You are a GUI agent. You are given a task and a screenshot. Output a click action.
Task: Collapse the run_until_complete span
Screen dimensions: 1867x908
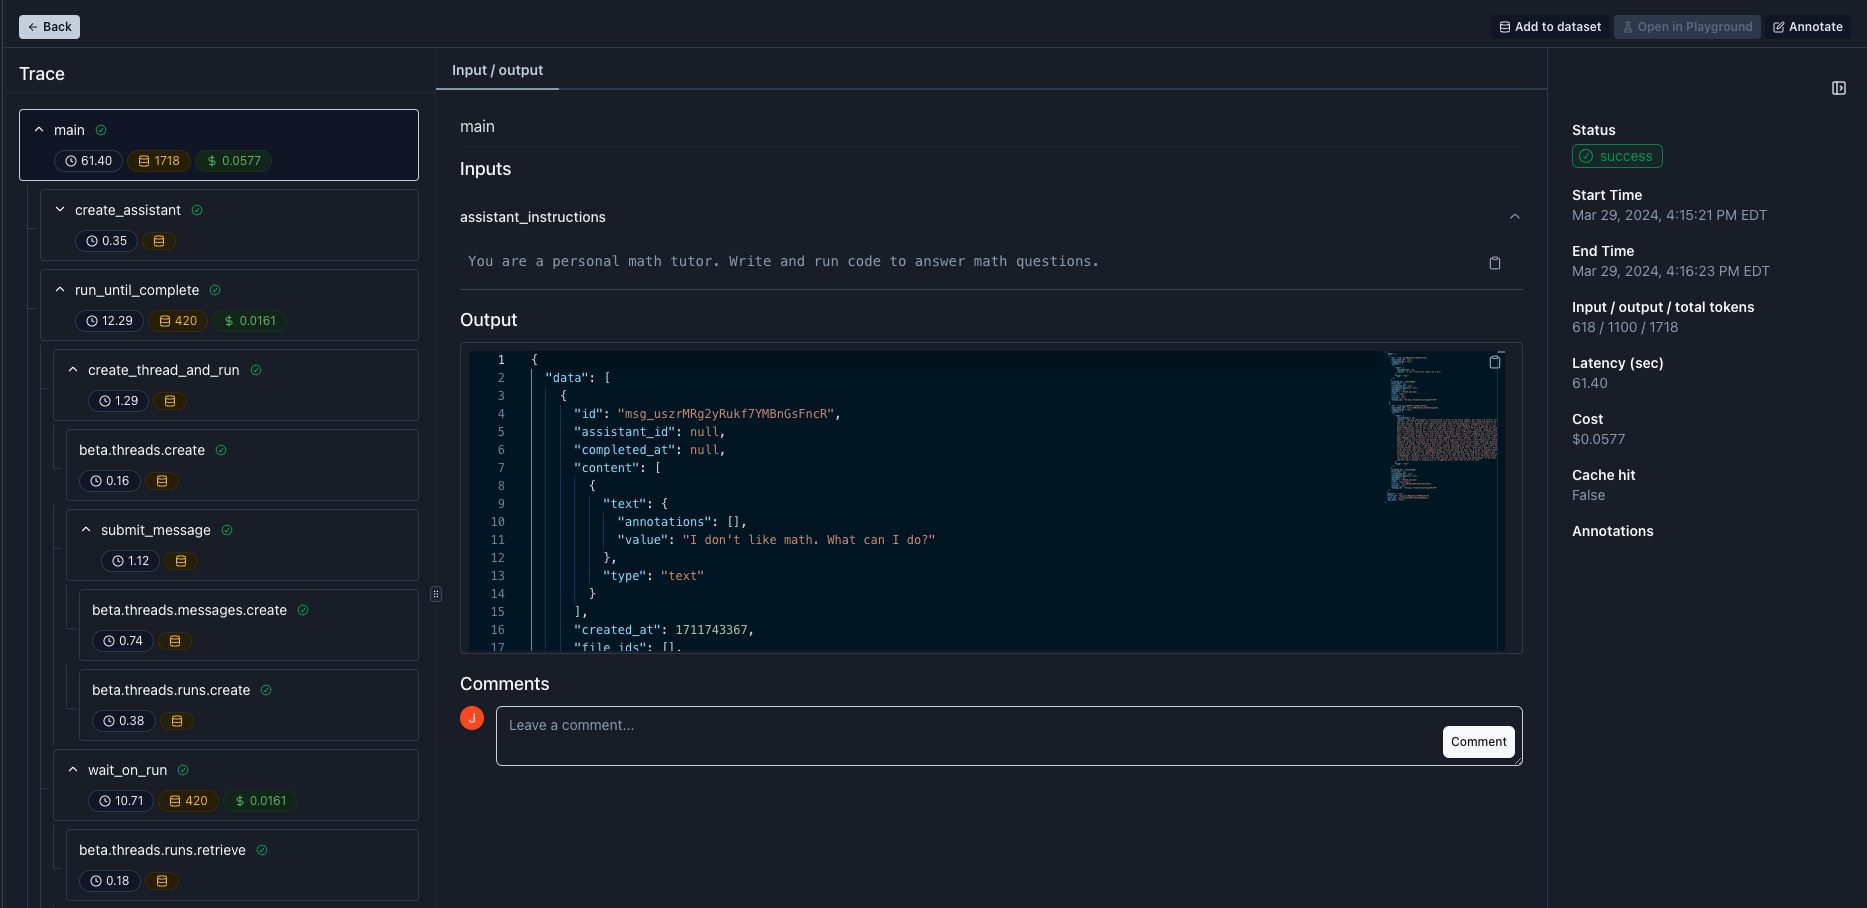[x=58, y=289]
